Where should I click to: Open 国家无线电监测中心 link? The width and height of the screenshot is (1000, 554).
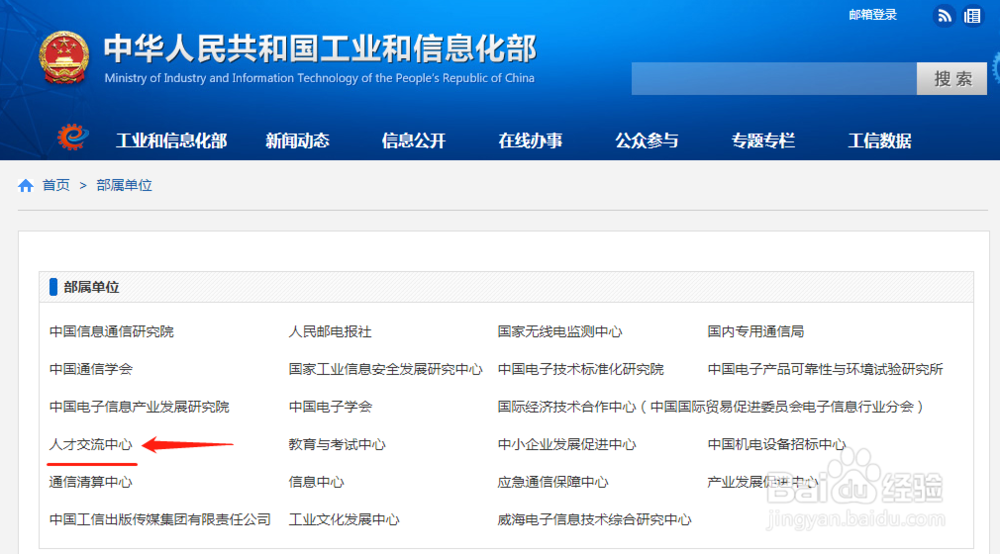pos(560,332)
